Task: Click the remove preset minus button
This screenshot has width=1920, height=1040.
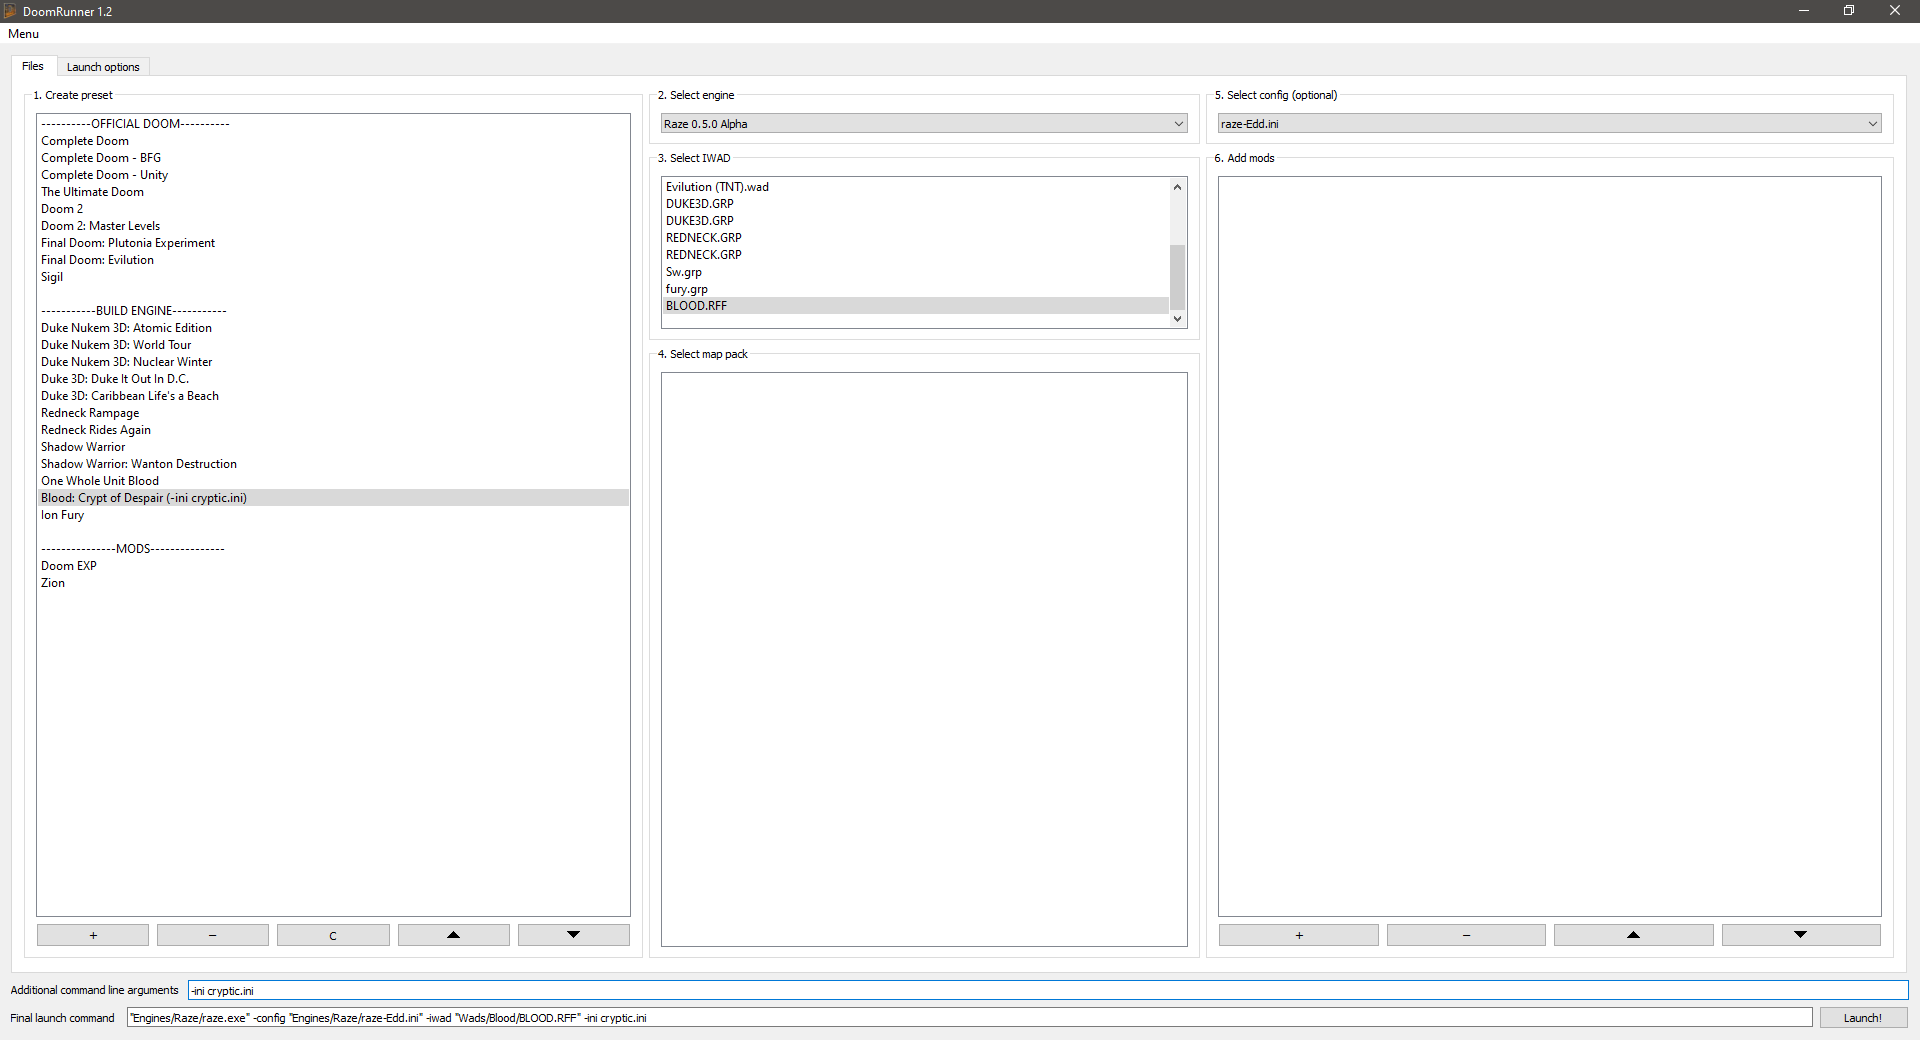Action: (213, 935)
